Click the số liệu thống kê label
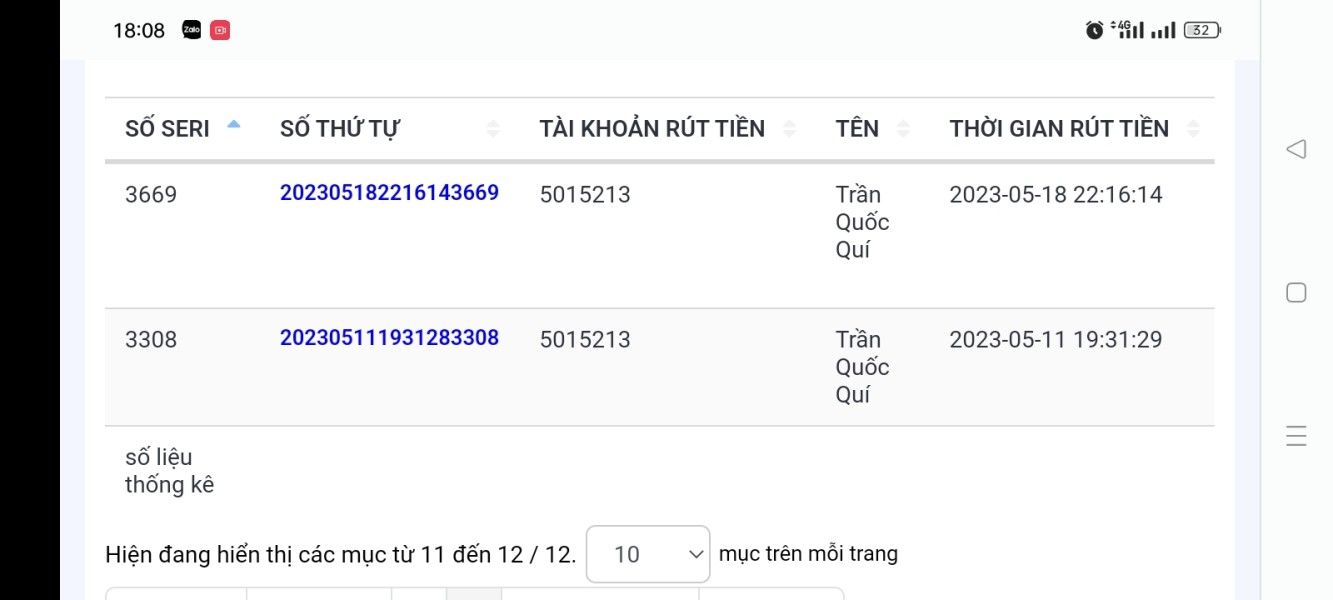This screenshot has width=1333, height=600. 169,471
